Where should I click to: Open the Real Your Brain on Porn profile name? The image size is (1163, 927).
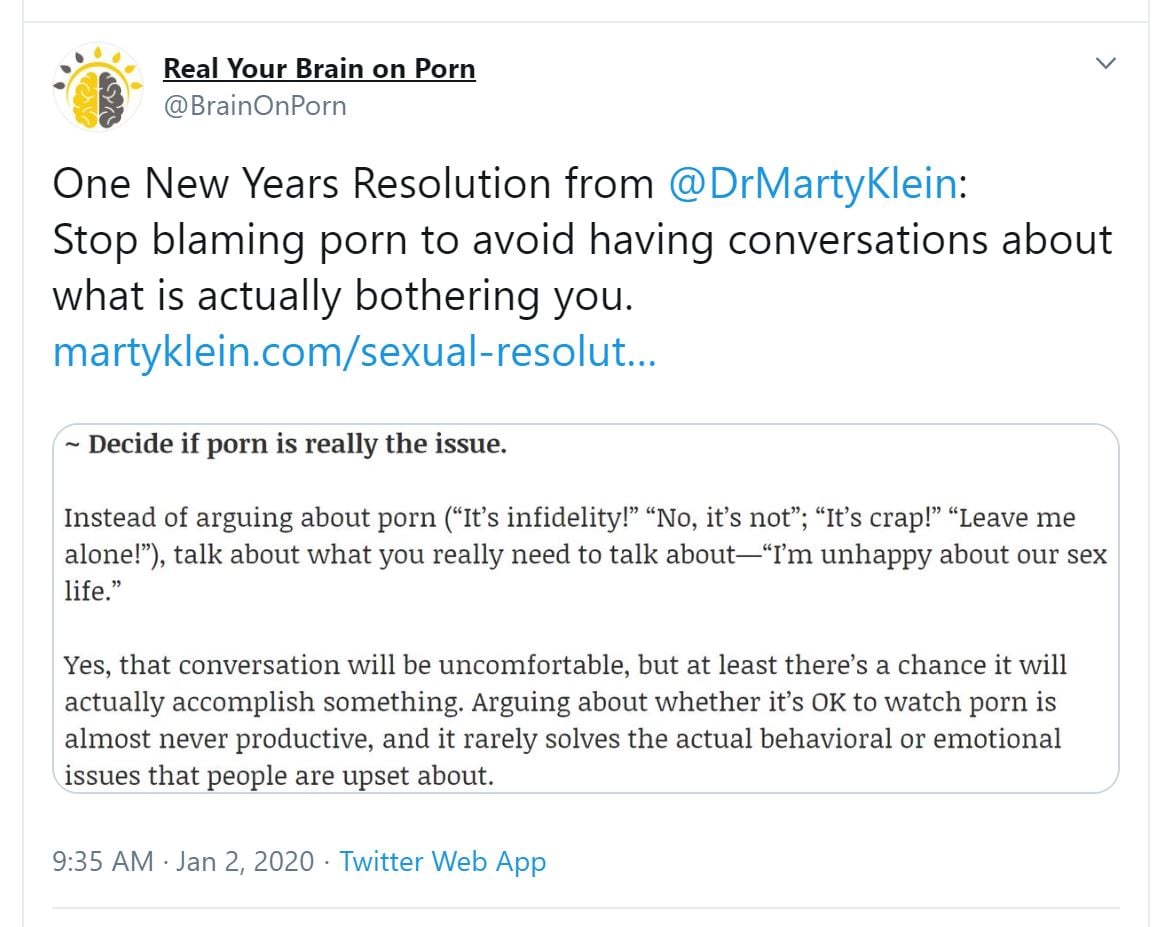click(x=319, y=69)
